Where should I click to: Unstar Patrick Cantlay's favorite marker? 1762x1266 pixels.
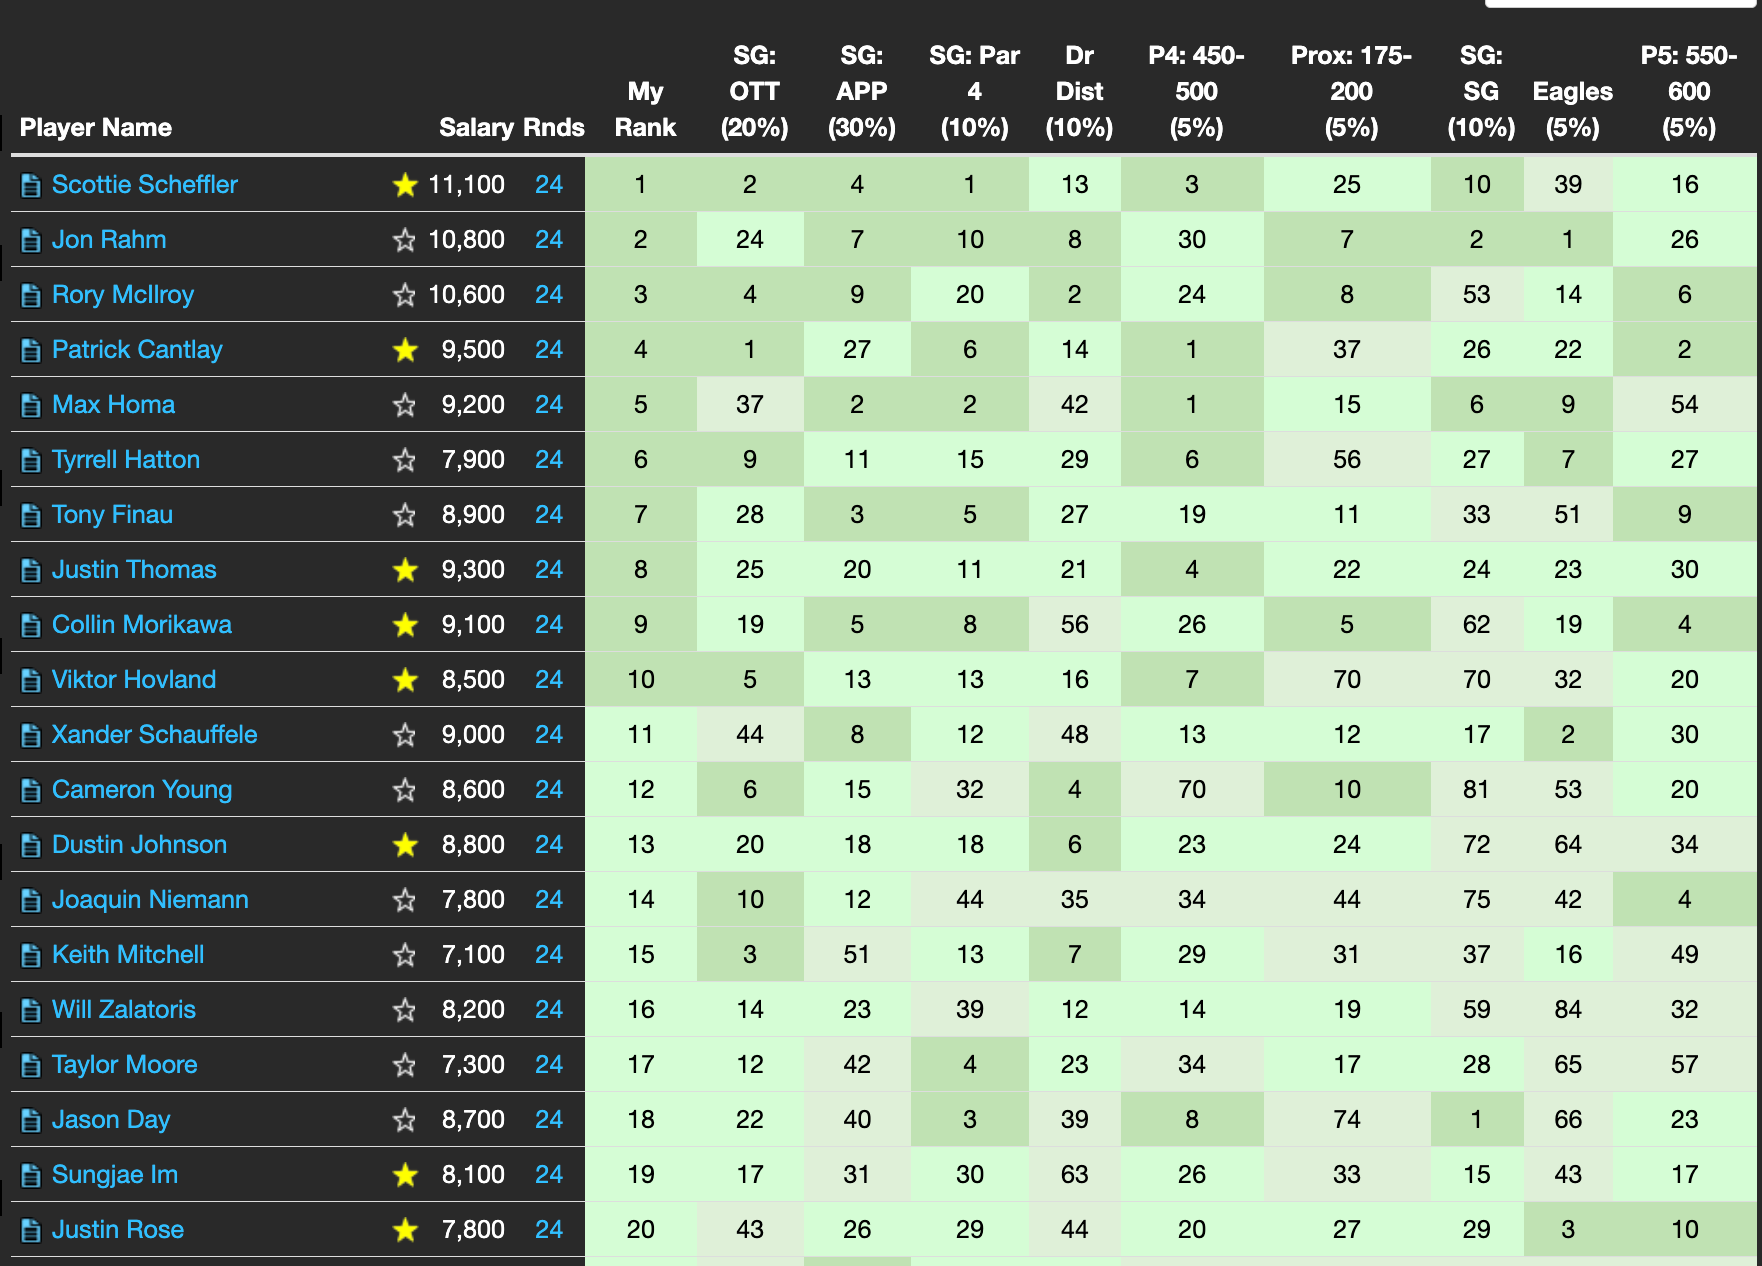click(404, 349)
